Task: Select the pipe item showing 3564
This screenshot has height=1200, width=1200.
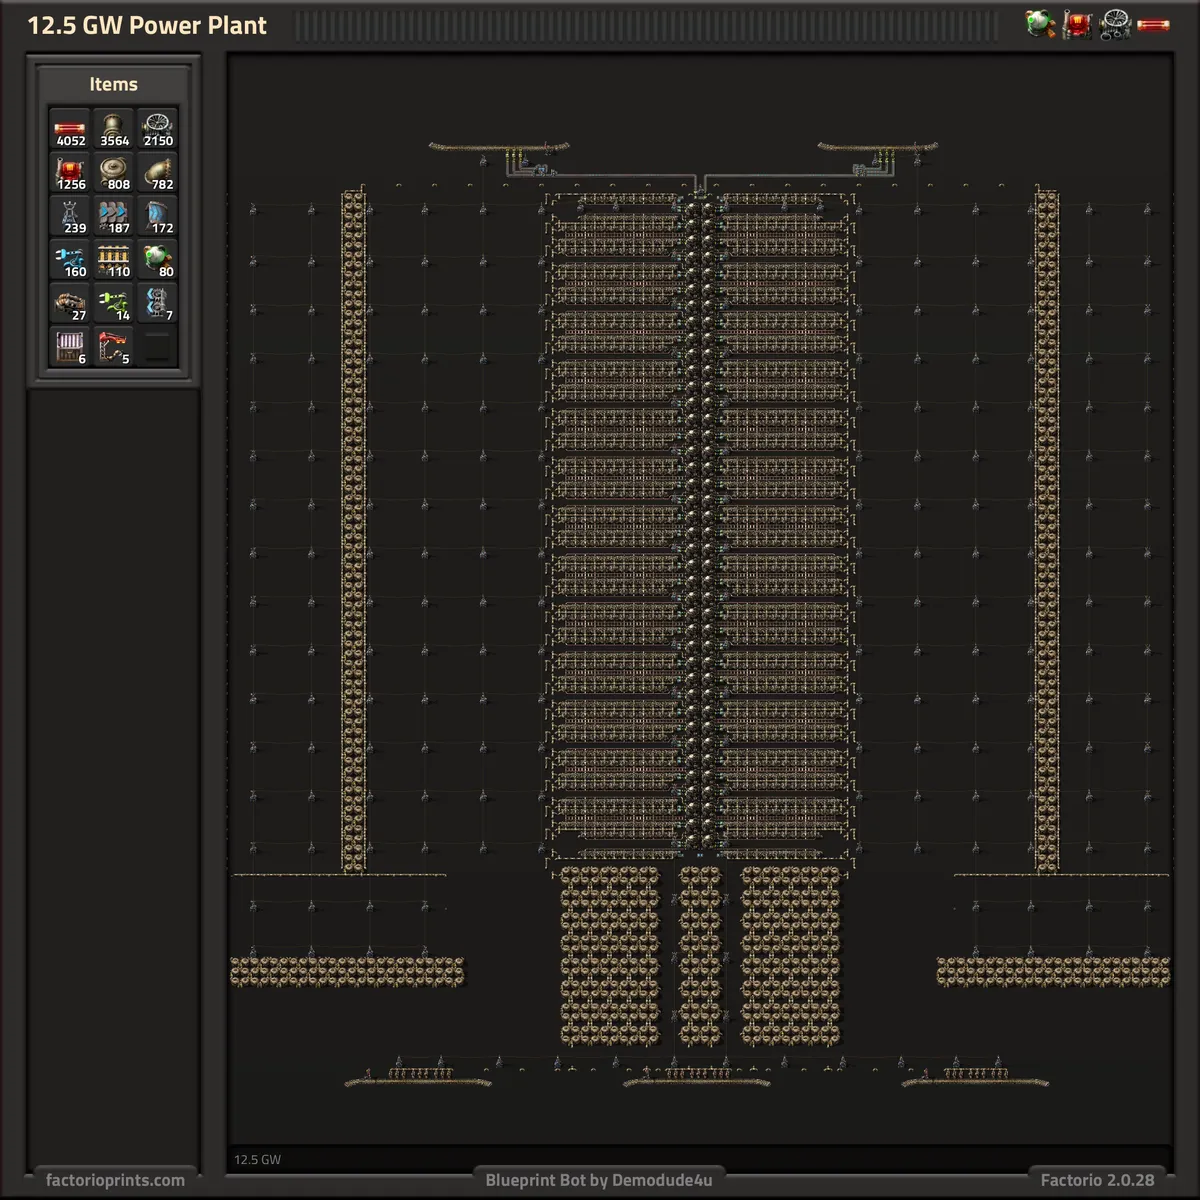Action: pos(114,128)
